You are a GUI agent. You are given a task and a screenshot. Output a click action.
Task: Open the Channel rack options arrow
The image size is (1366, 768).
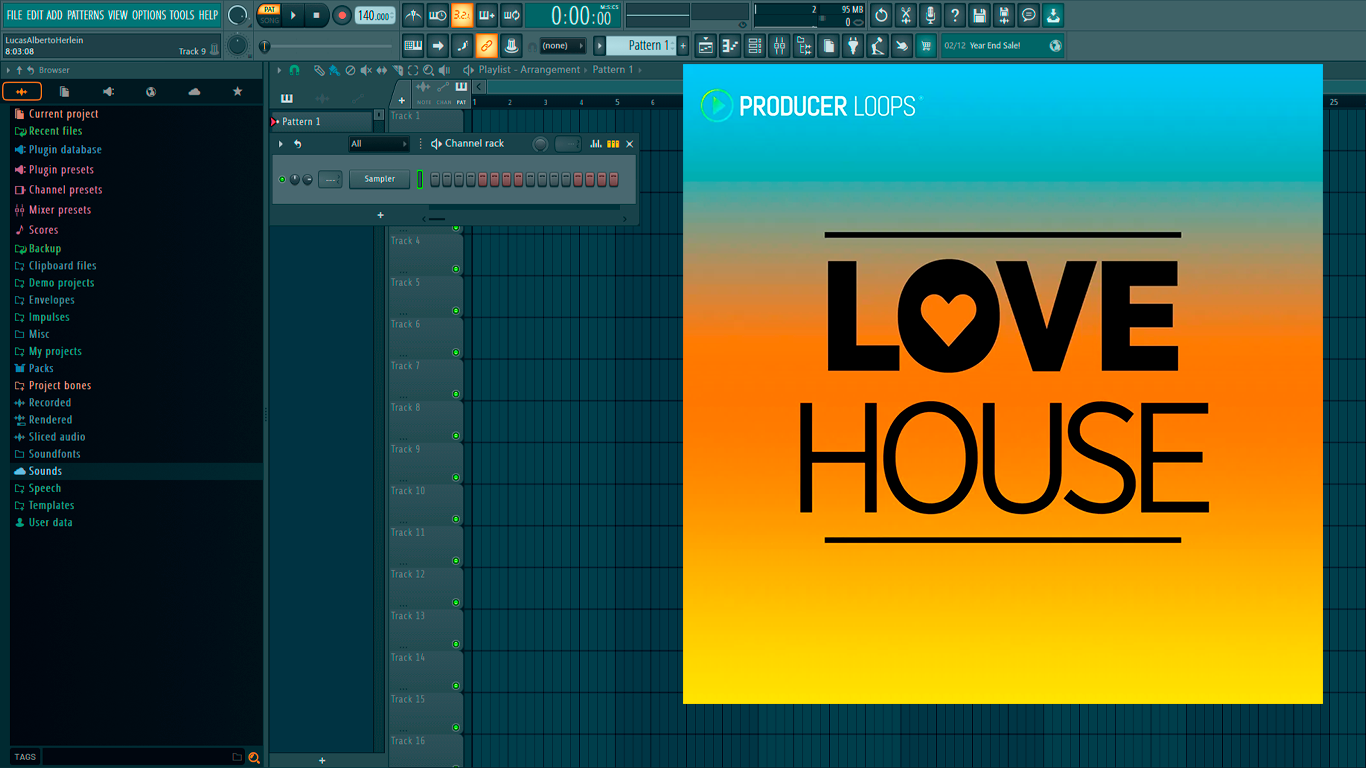click(x=281, y=144)
